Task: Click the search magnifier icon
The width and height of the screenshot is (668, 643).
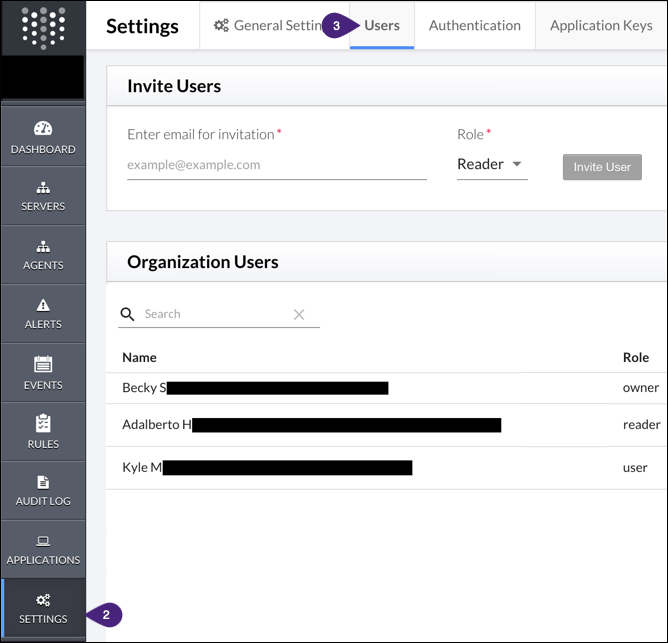Action: 127,314
